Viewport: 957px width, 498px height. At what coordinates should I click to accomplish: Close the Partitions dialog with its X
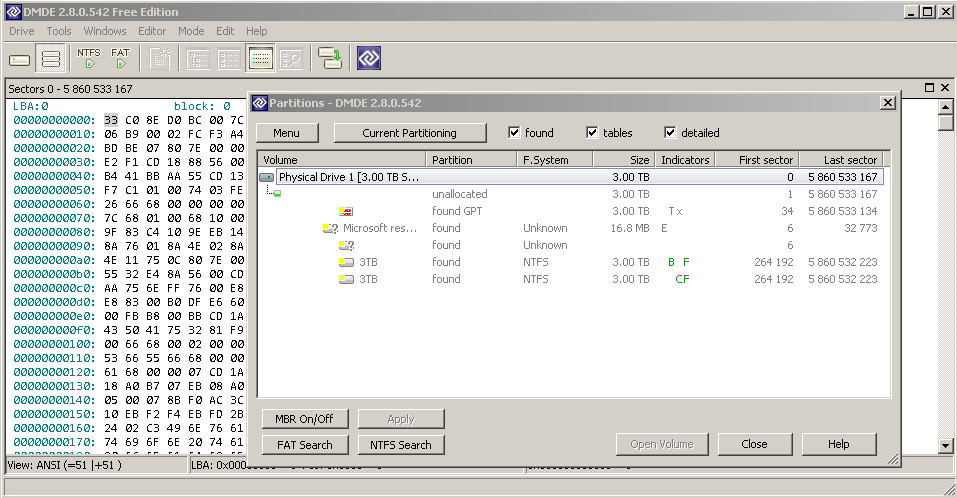coord(888,103)
